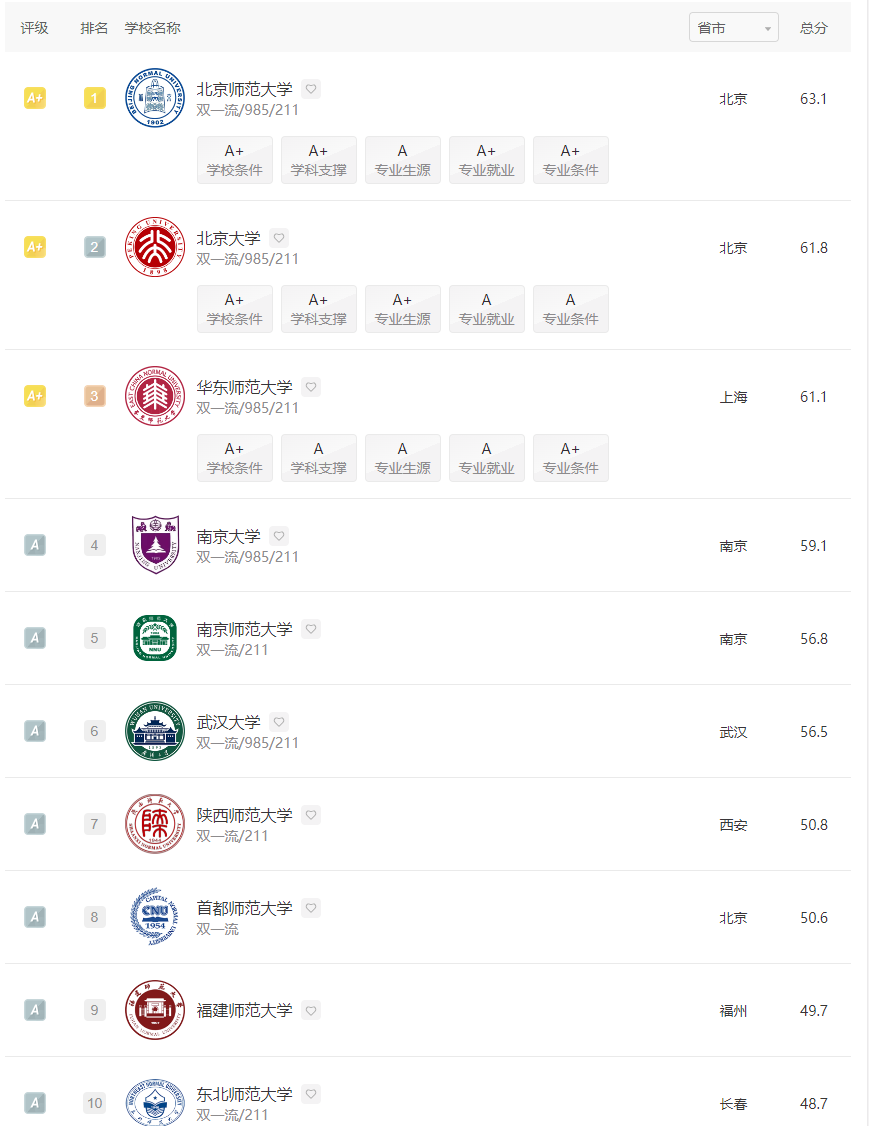The image size is (869, 1126).
Task: Click 北京大学 学科支撑 A+ badge
Action: click(x=319, y=309)
